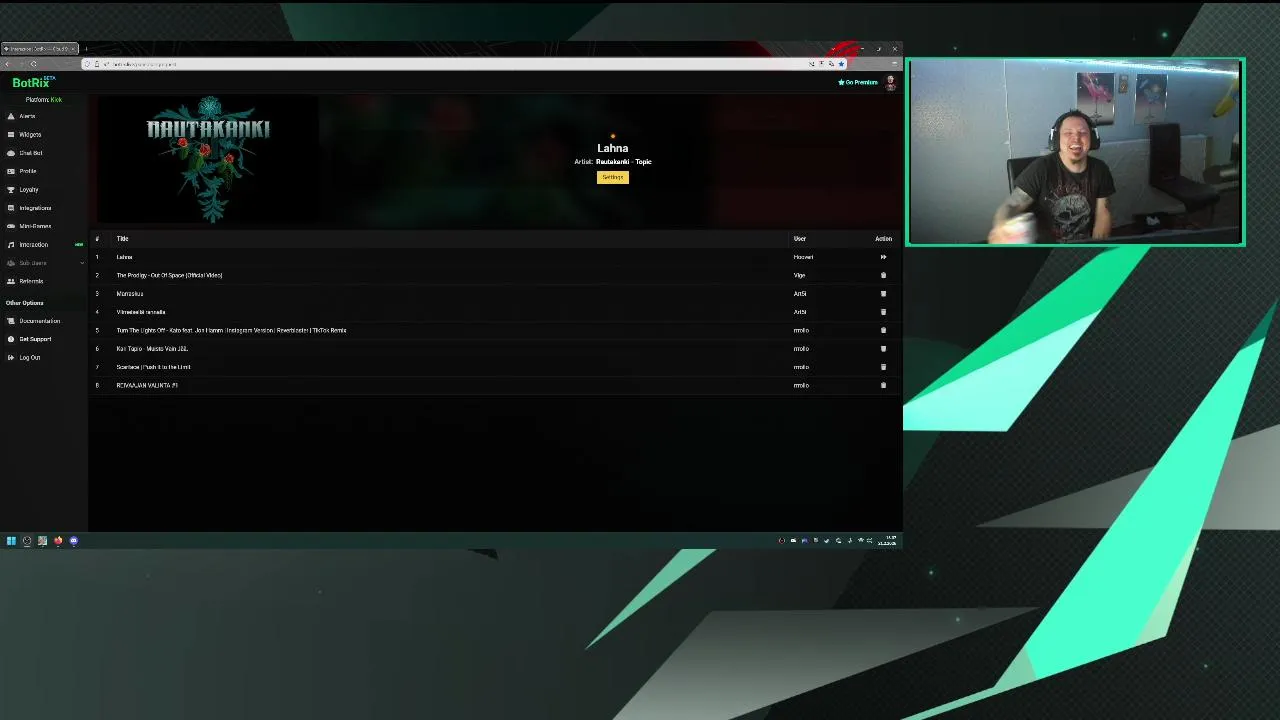1280x720 pixels.
Task: Click the Platform: Kick label
Action: 43,99
